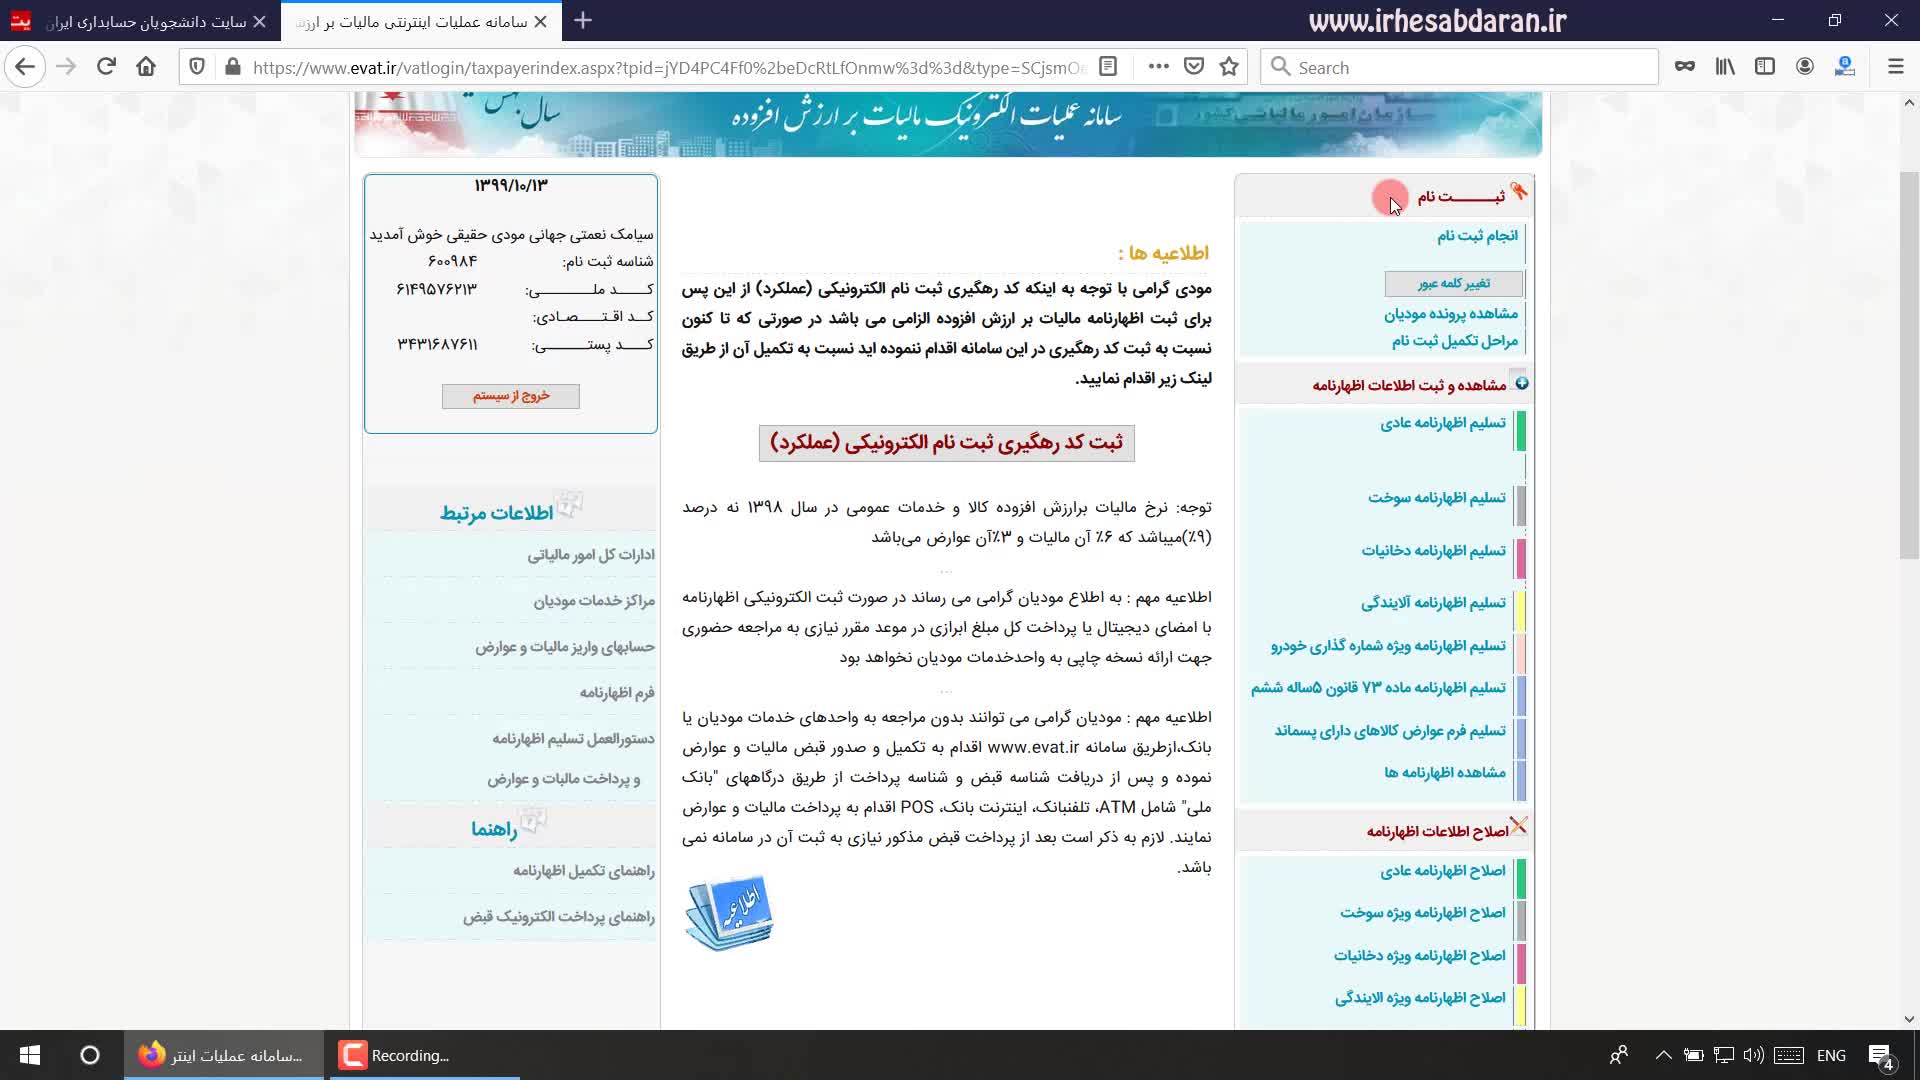
Task: Click خروج از سیستم logout button
Action: click(x=510, y=396)
